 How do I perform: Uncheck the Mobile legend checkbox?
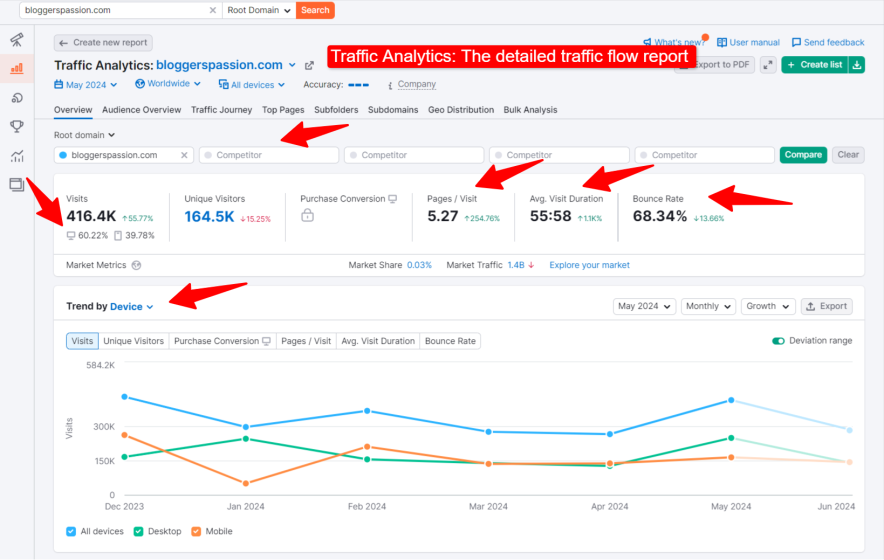[x=196, y=531]
